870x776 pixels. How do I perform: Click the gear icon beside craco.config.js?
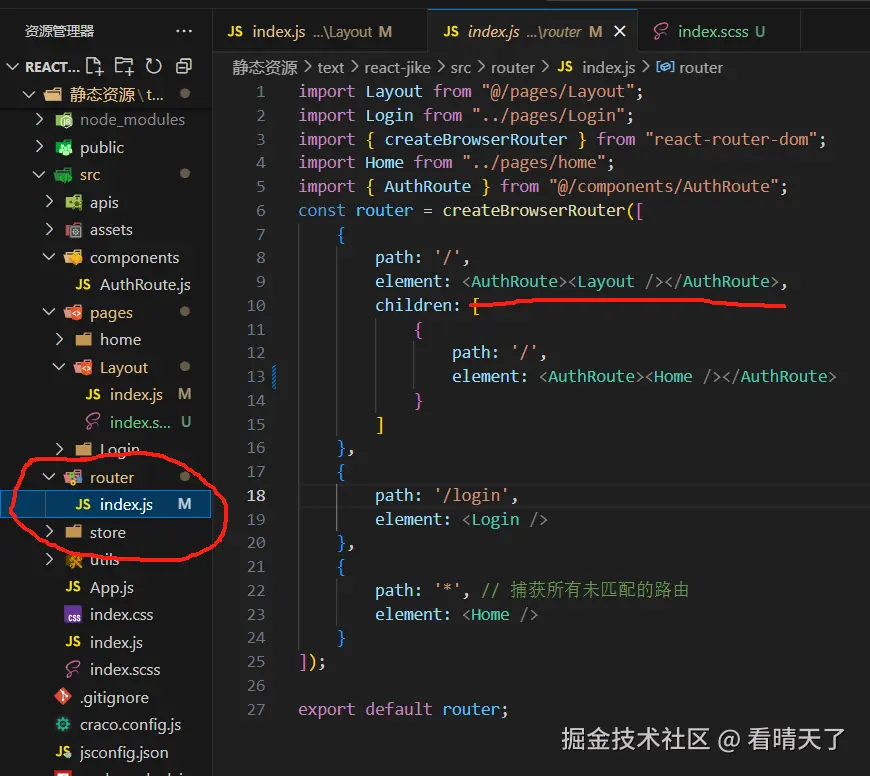click(x=63, y=724)
